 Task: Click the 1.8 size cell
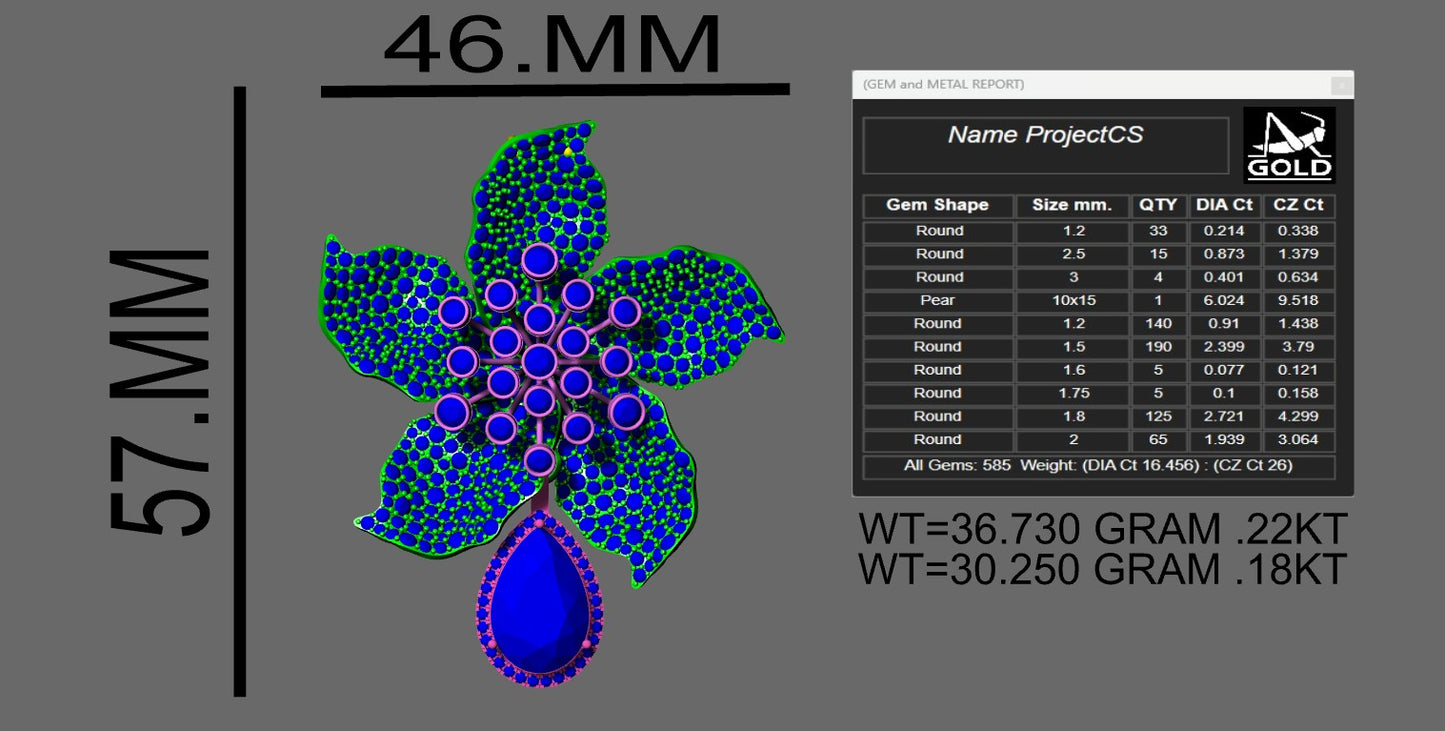tap(1072, 416)
